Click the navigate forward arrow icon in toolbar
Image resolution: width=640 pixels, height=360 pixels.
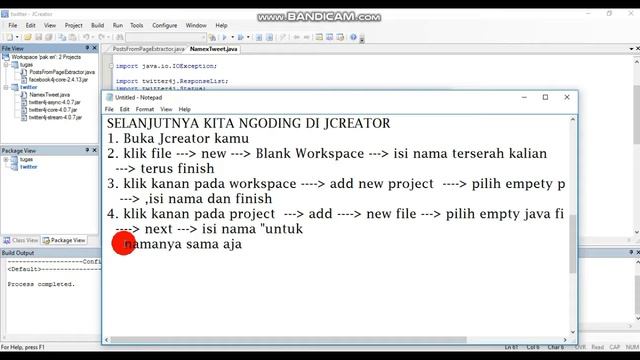pyautogui.click(x=307, y=37)
